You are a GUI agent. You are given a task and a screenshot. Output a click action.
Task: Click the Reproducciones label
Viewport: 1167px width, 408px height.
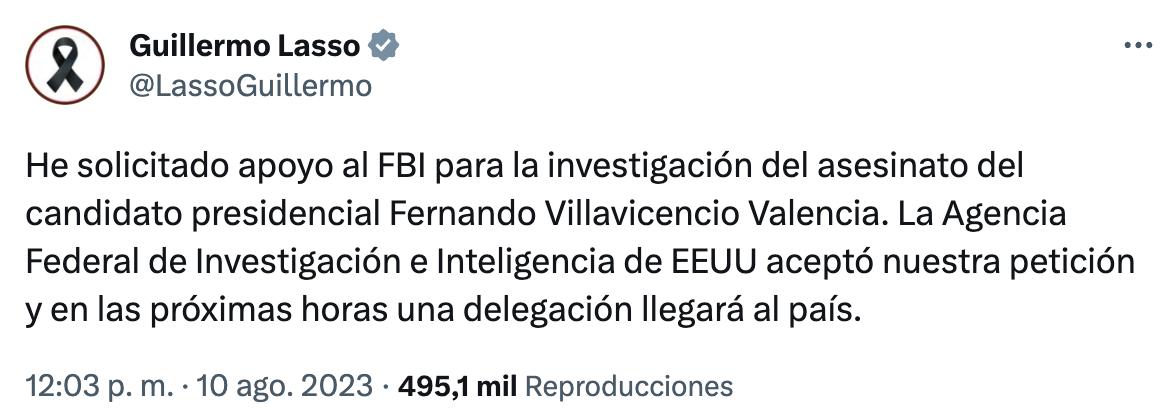coord(628,385)
